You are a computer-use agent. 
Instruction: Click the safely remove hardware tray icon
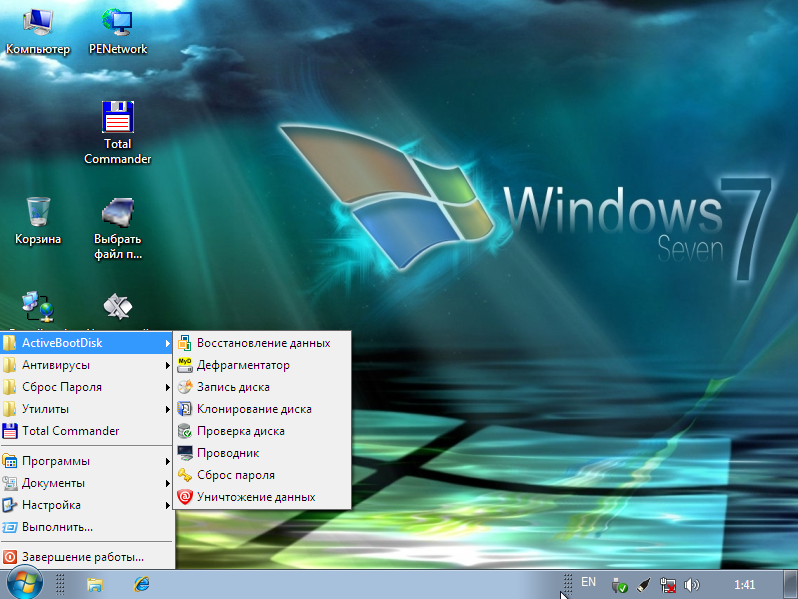click(619, 585)
